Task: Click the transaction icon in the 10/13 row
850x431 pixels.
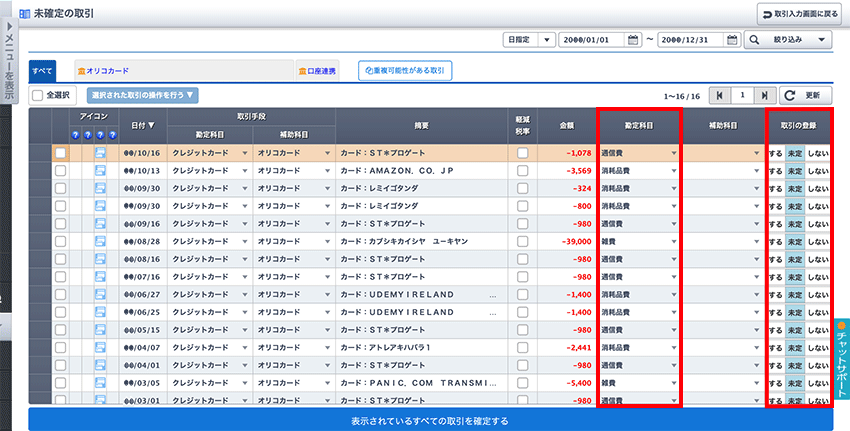Action: point(100,171)
